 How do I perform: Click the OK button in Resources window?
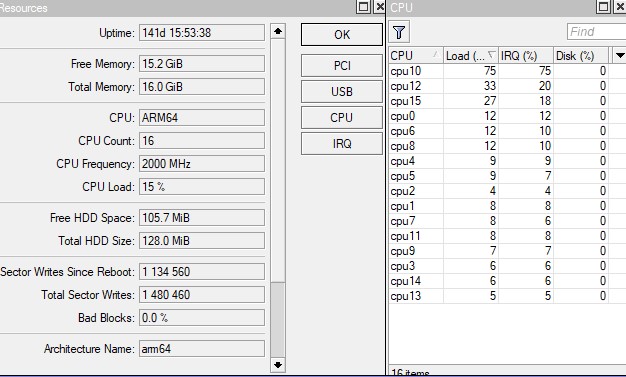[x=342, y=34]
